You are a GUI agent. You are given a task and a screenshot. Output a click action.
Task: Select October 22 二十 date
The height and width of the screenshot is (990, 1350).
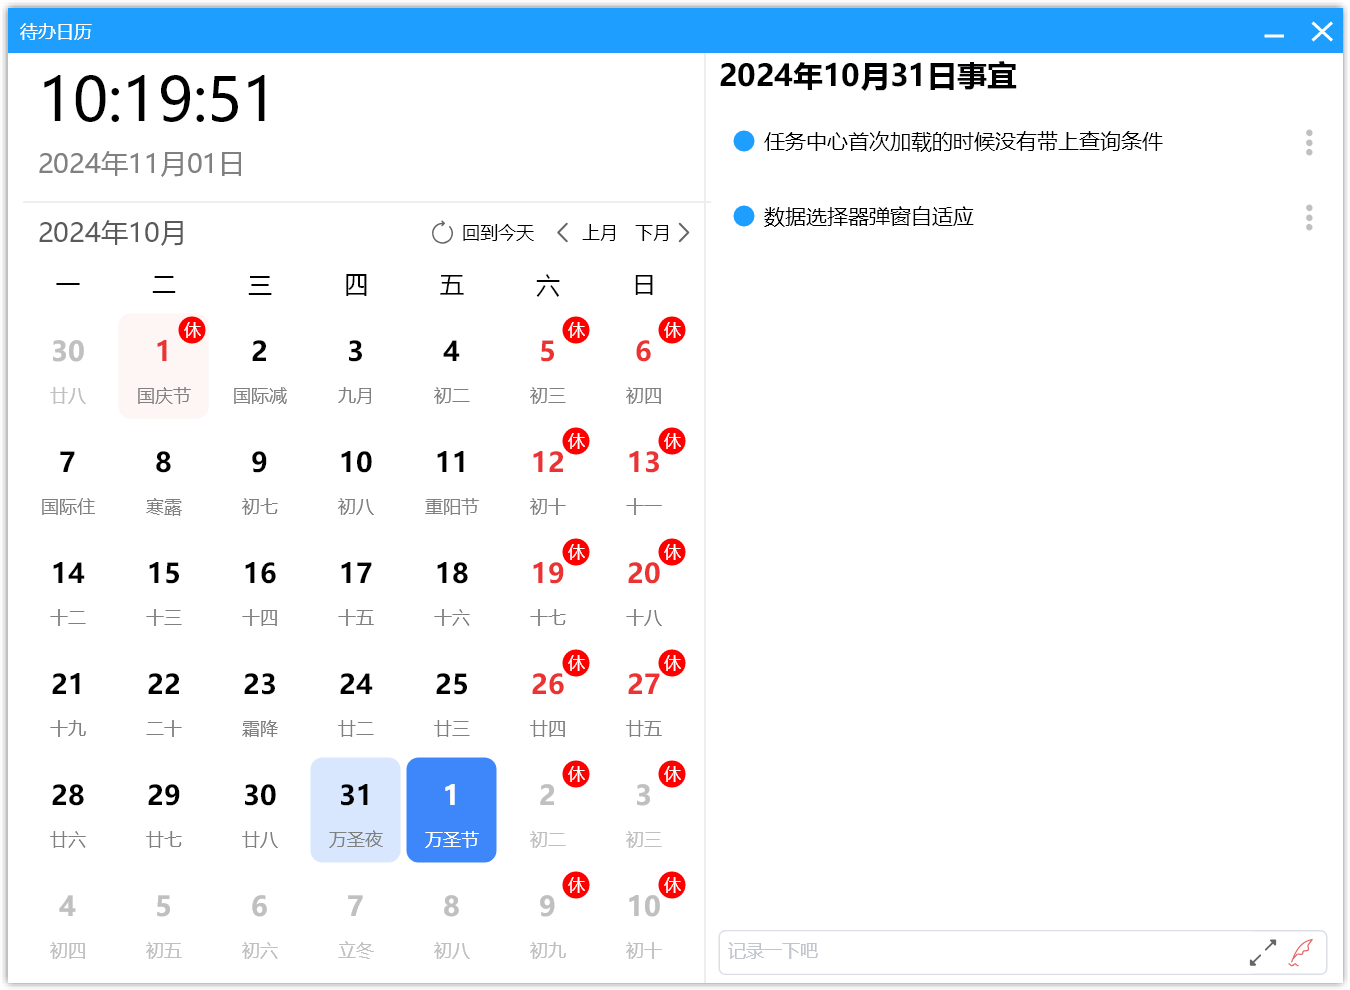(x=164, y=699)
